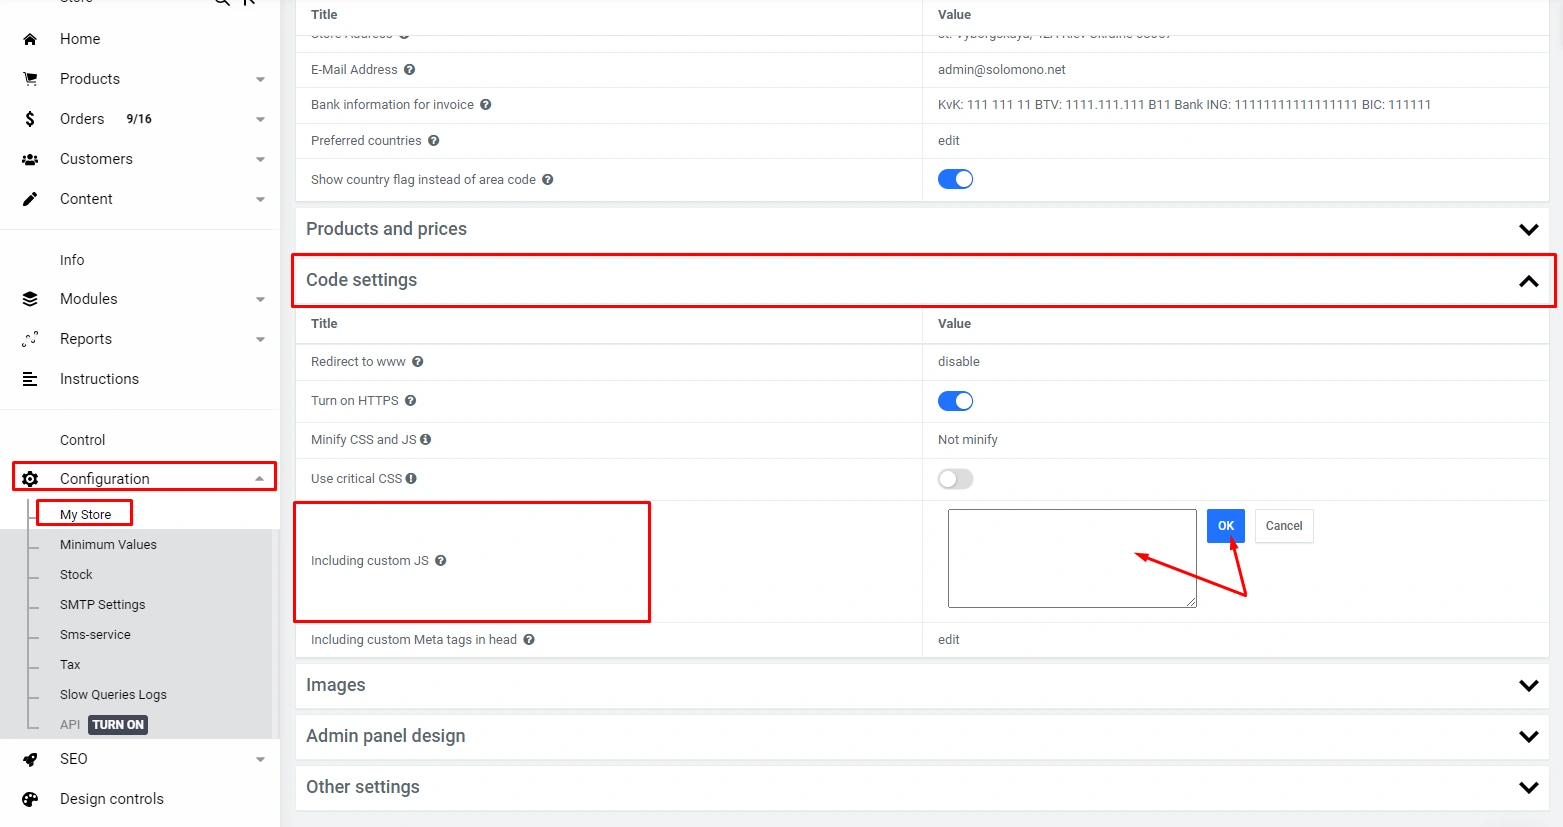Click the SEO rocket icon
This screenshot has height=827, width=1563.
(x=30, y=759)
